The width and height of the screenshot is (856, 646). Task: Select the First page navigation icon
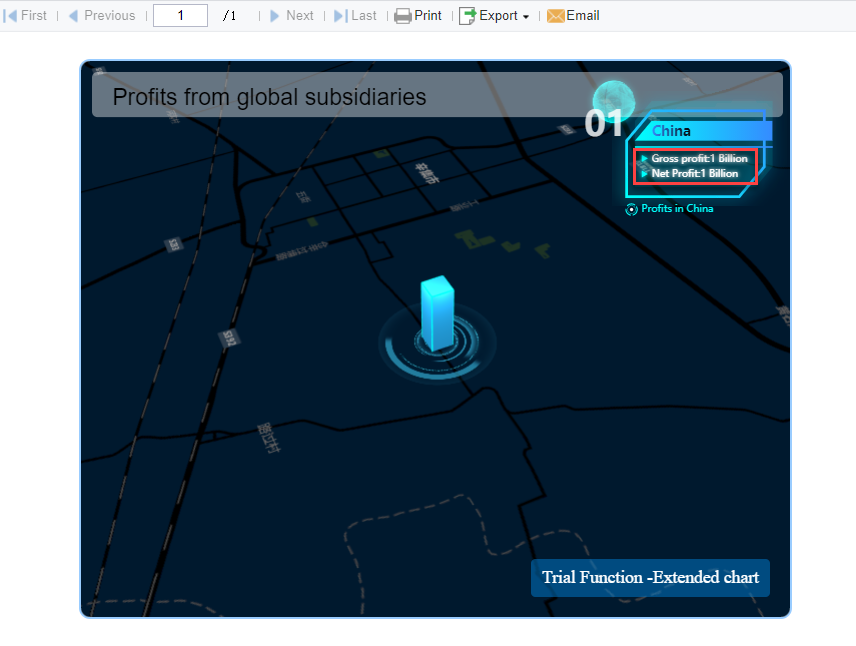(8, 15)
